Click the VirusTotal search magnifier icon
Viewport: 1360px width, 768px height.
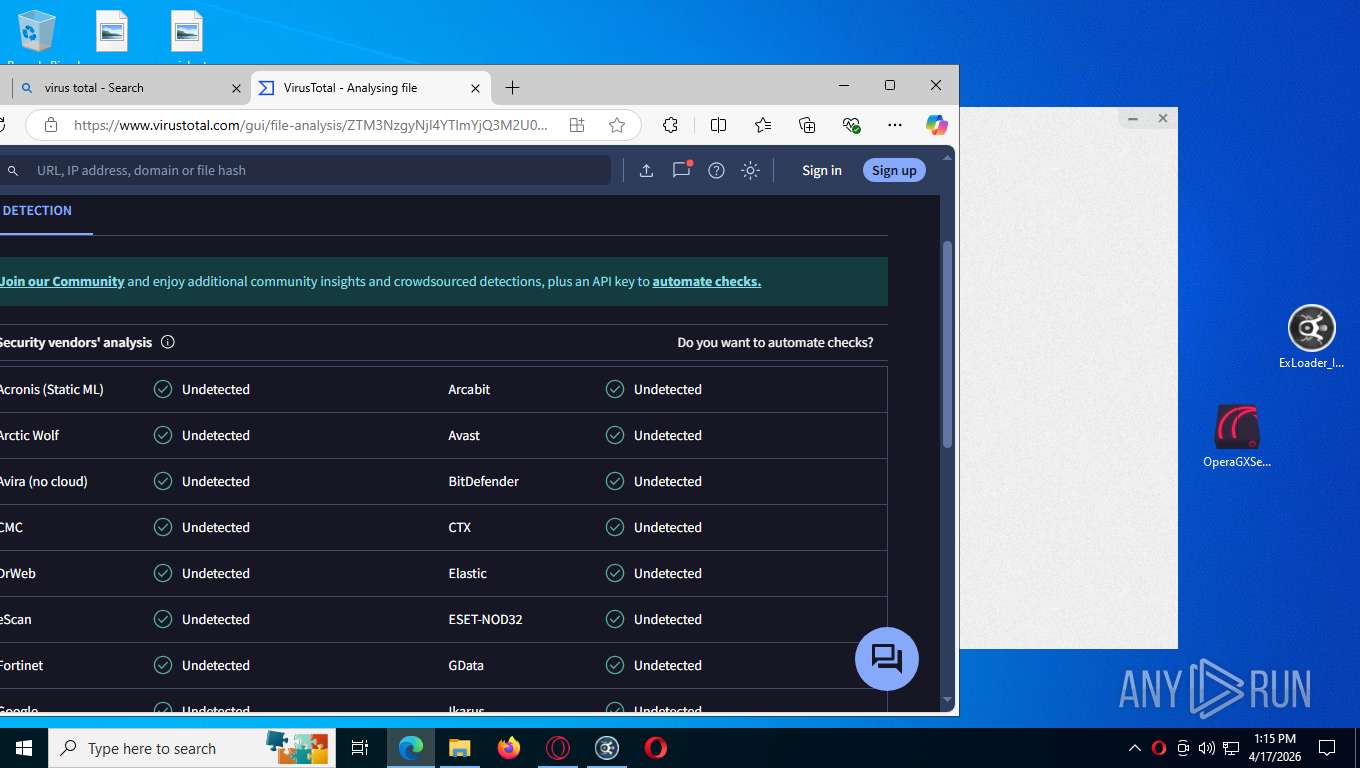[x=13, y=171]
